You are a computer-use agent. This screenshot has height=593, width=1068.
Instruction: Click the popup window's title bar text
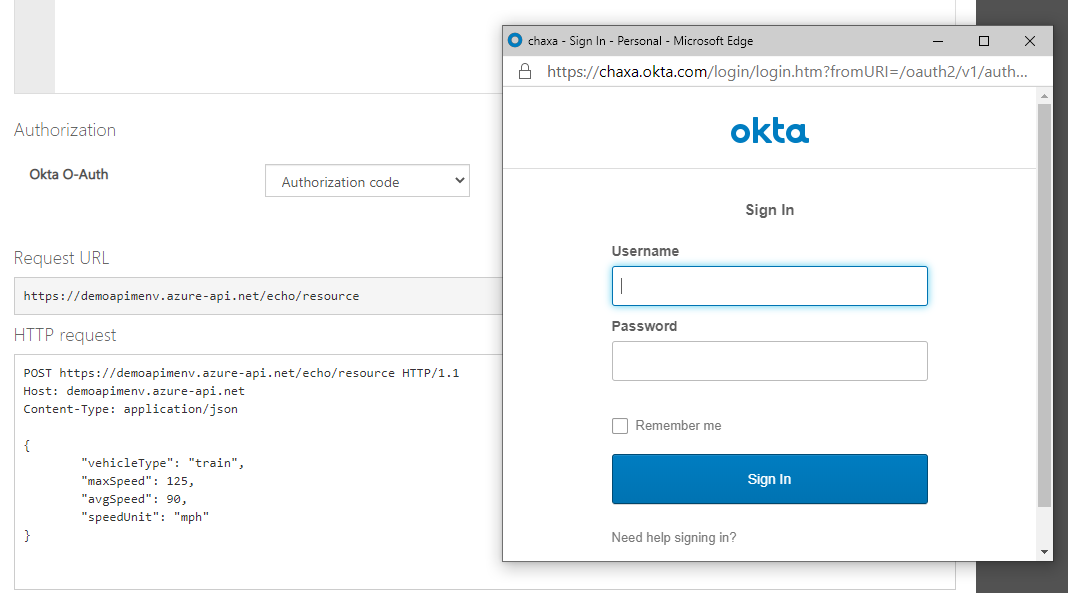pyautogui.click(x=640, y=41)
